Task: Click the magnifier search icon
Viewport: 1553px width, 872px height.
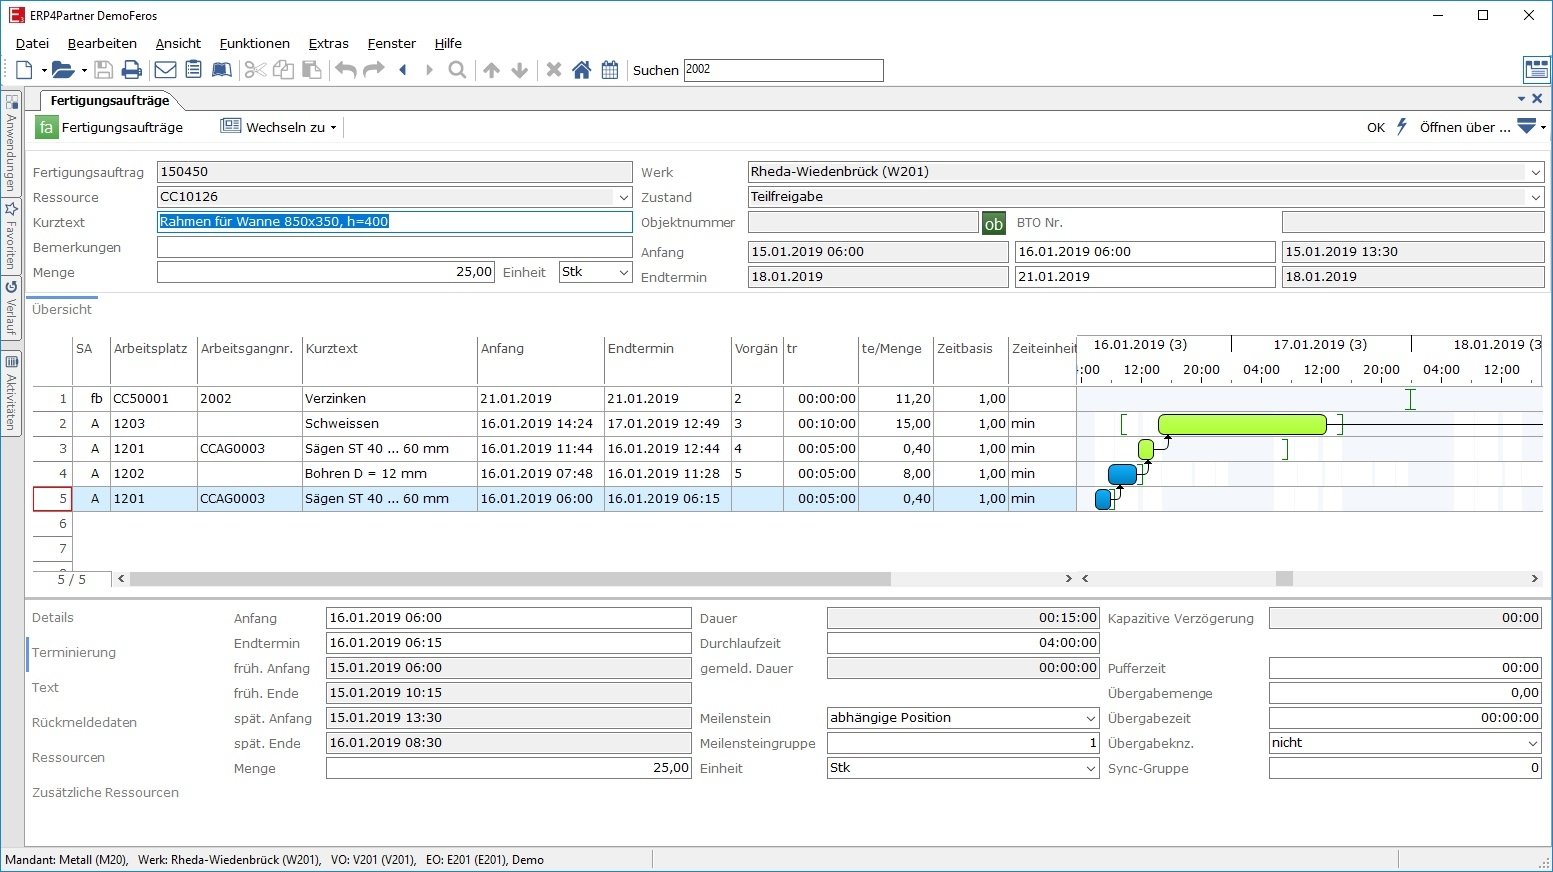Action: point(457,70)
